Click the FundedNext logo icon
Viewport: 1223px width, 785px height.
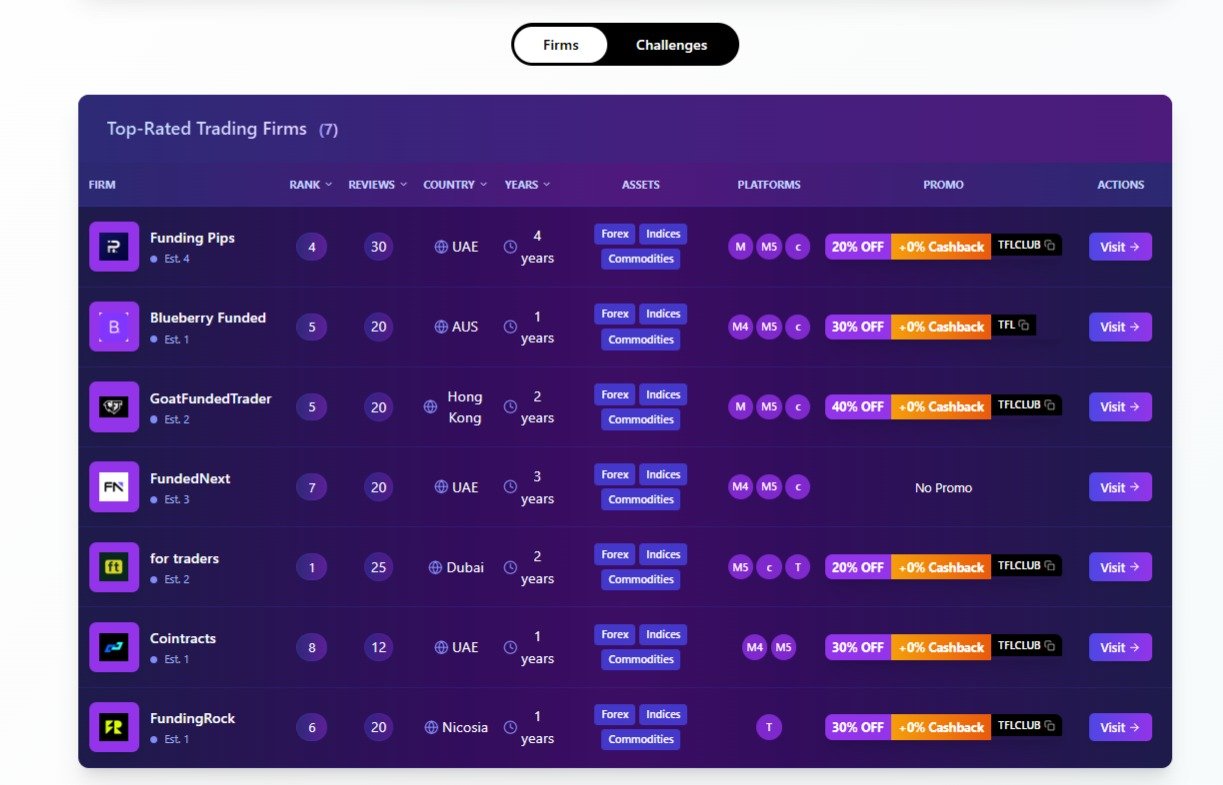click(114, 487)
